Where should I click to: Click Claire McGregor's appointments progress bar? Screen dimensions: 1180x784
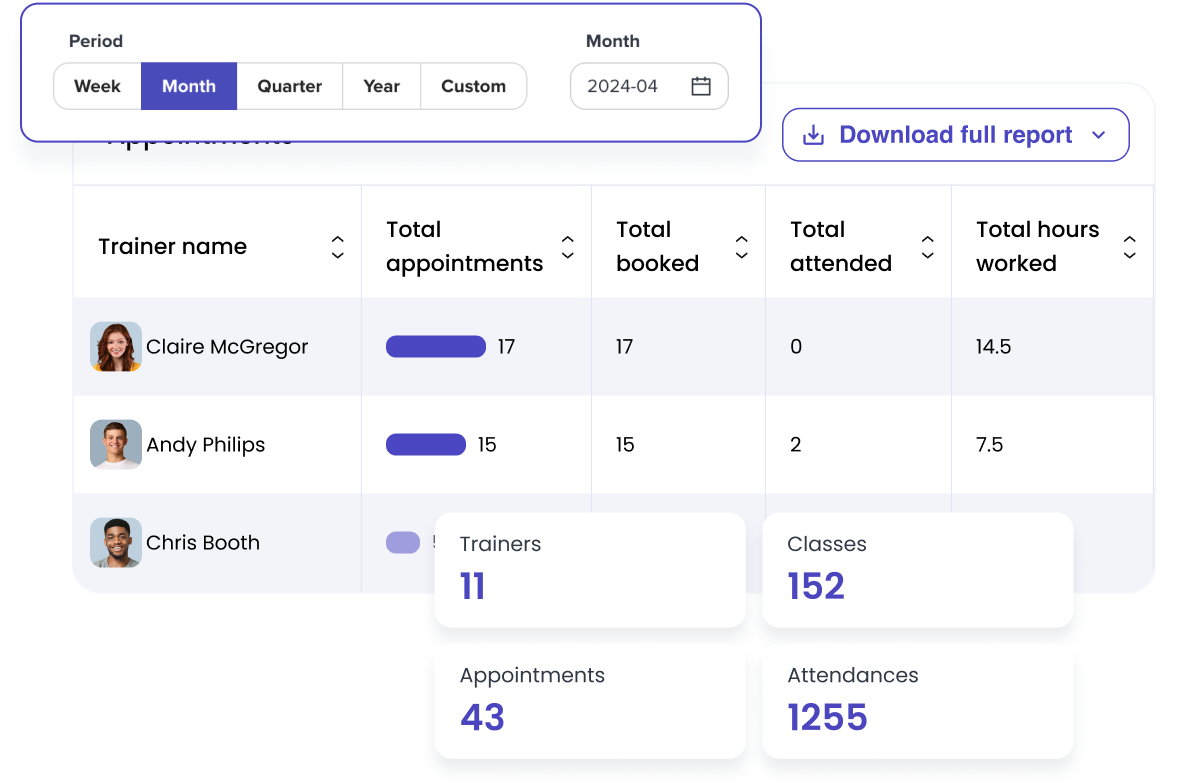[x=436, y=347]
